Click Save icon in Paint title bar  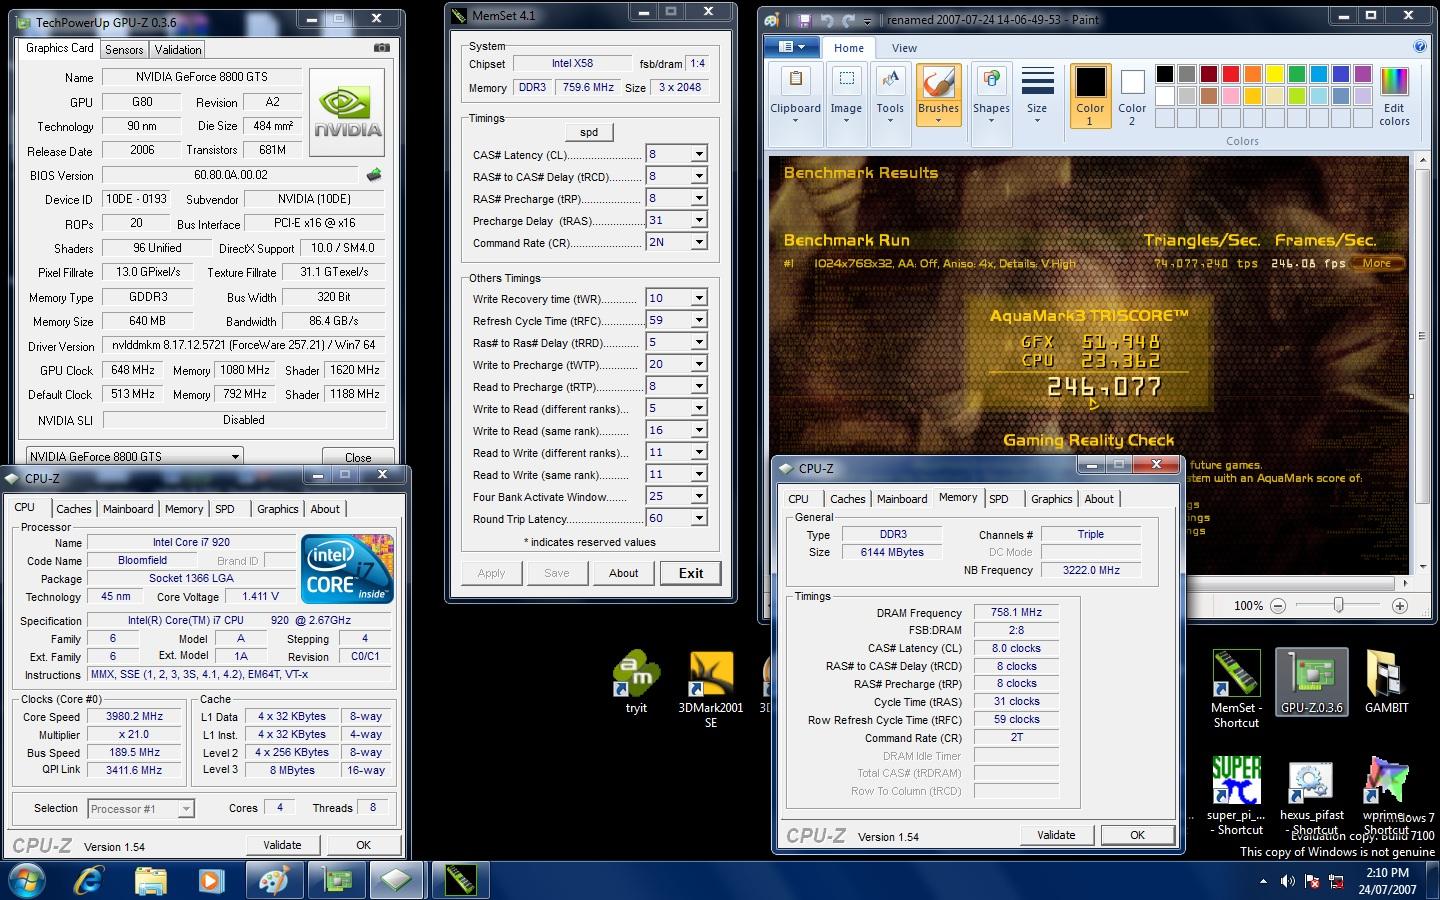coord(804,20)
